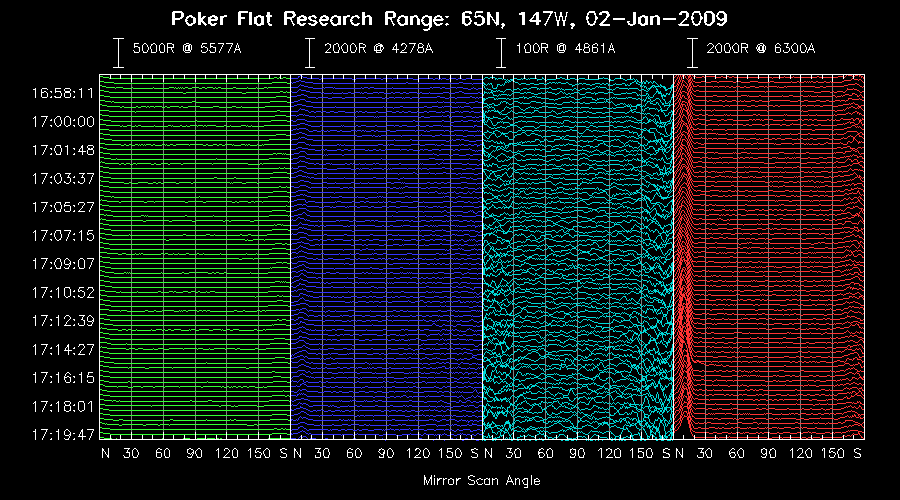Screen dimensions: 900x500
Task: Click the 16:58:11 time label
Action: [x=63, y=93]
